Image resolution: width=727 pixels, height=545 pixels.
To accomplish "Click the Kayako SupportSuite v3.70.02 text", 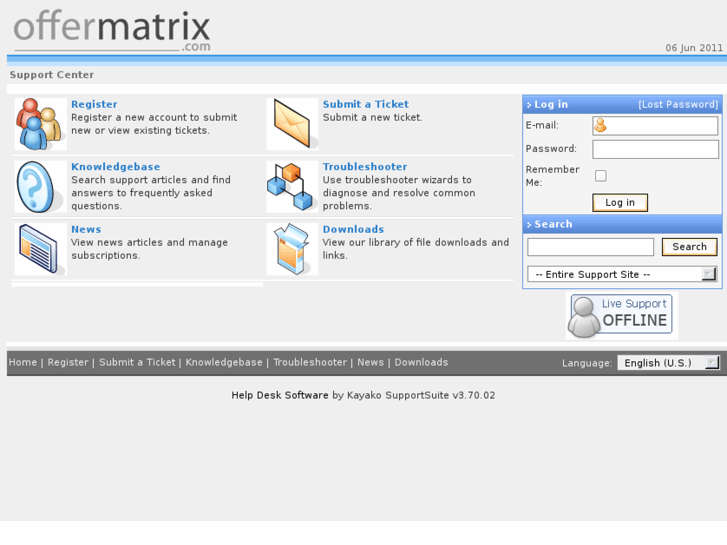I will click(421, 395).
